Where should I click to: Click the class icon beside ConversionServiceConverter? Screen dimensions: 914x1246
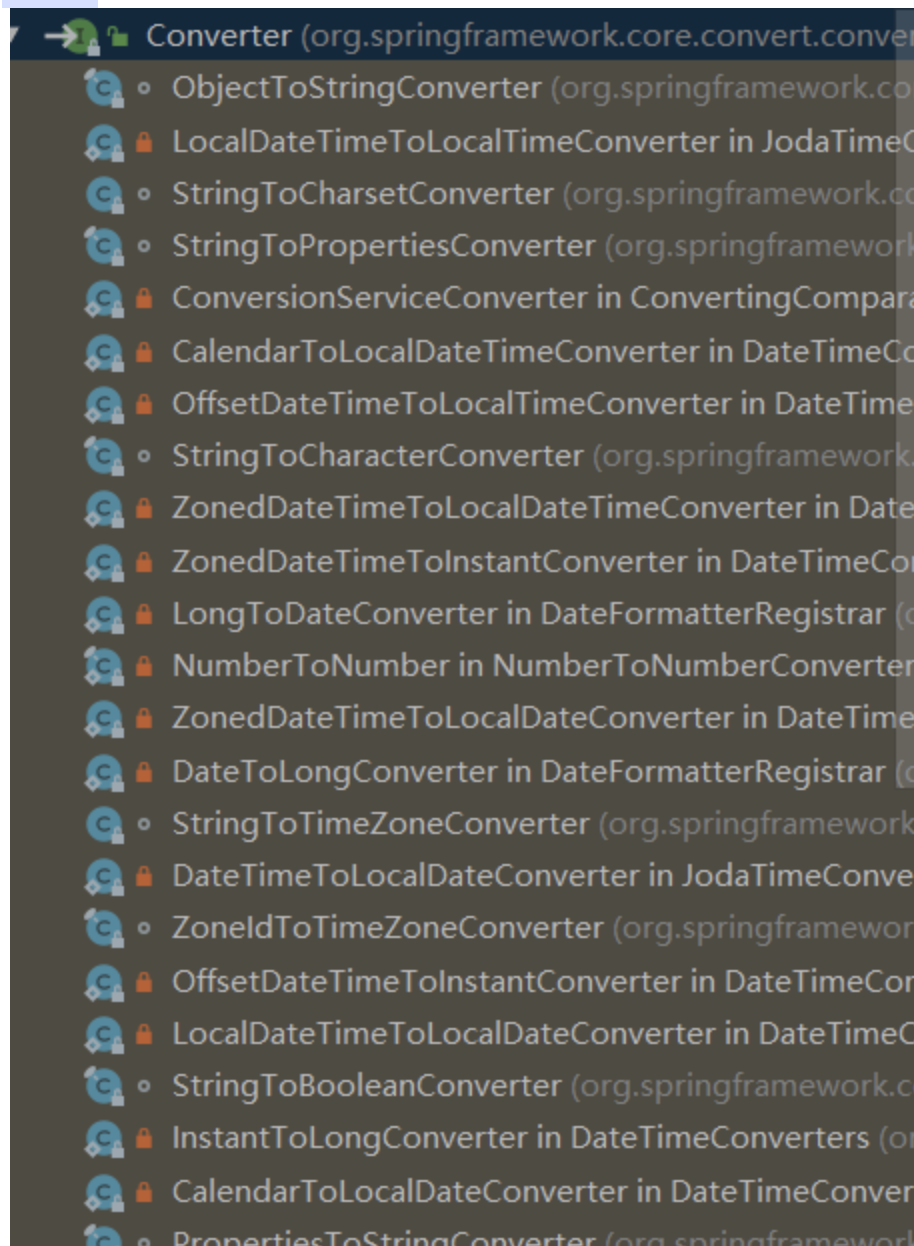point(104,299)
